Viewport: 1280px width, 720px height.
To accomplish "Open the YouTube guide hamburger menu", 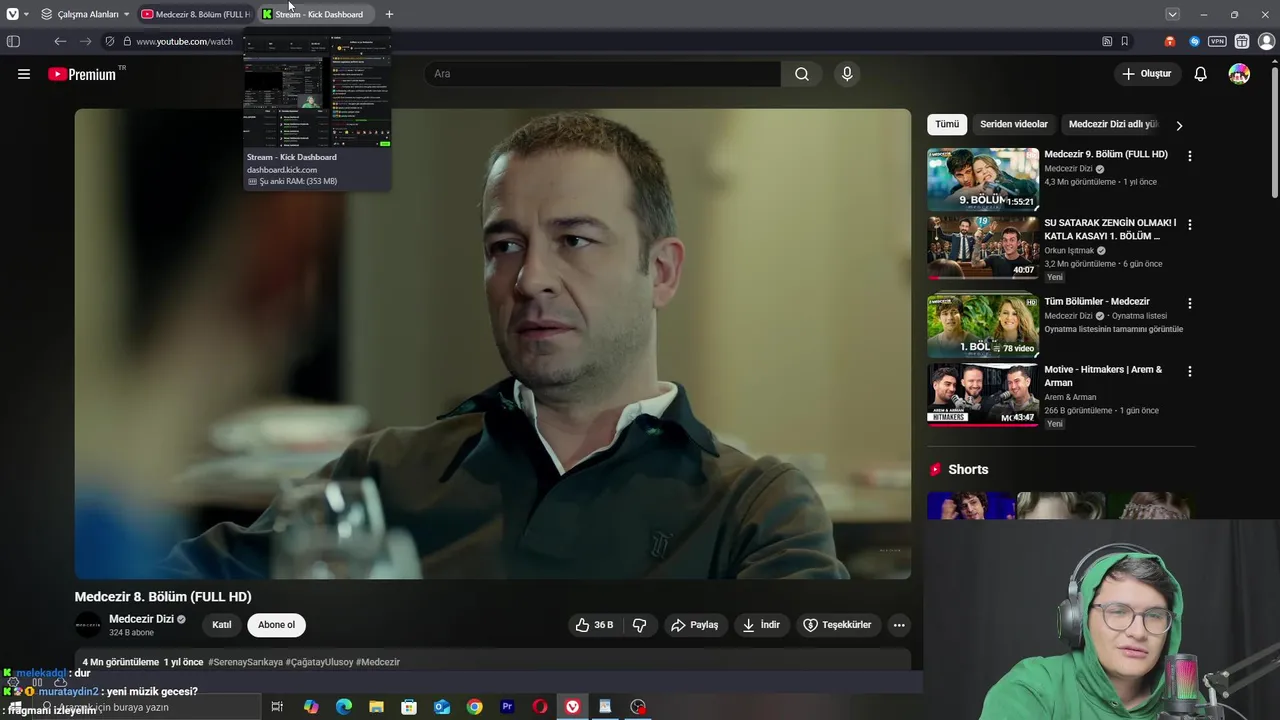I will click(x=24, y=74).
